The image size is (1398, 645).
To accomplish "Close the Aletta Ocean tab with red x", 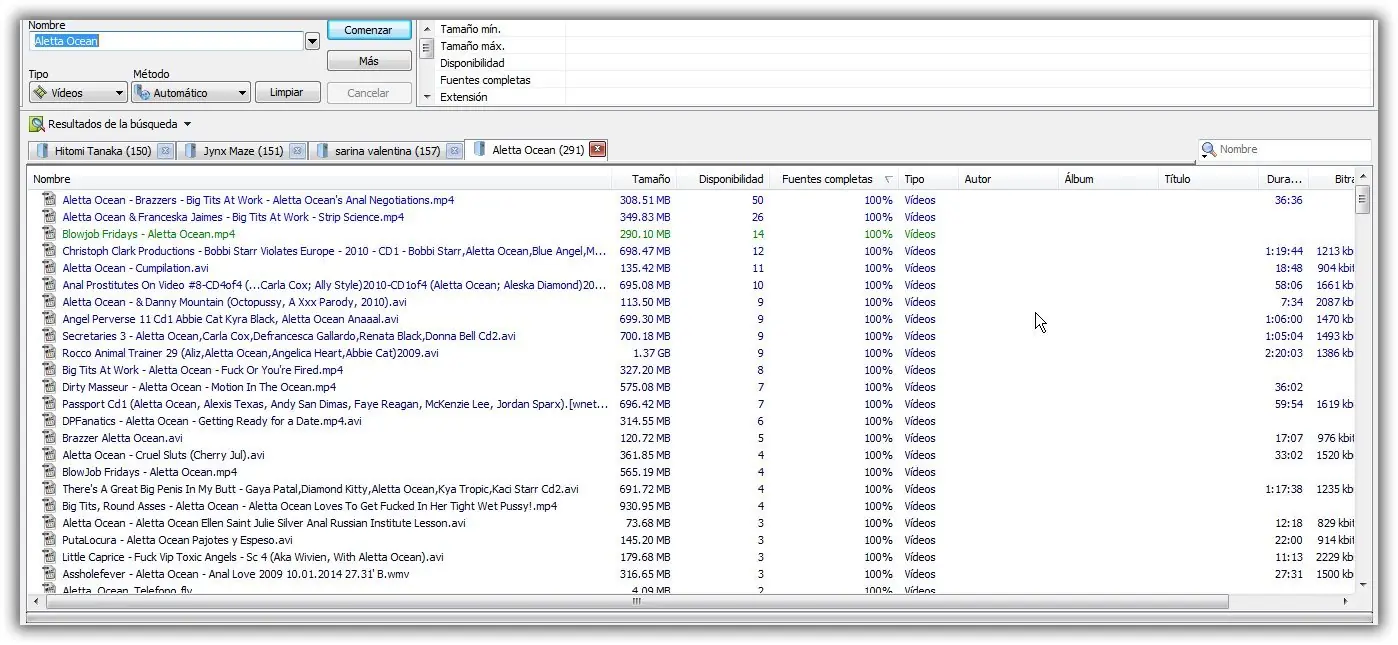I will 597,150.
